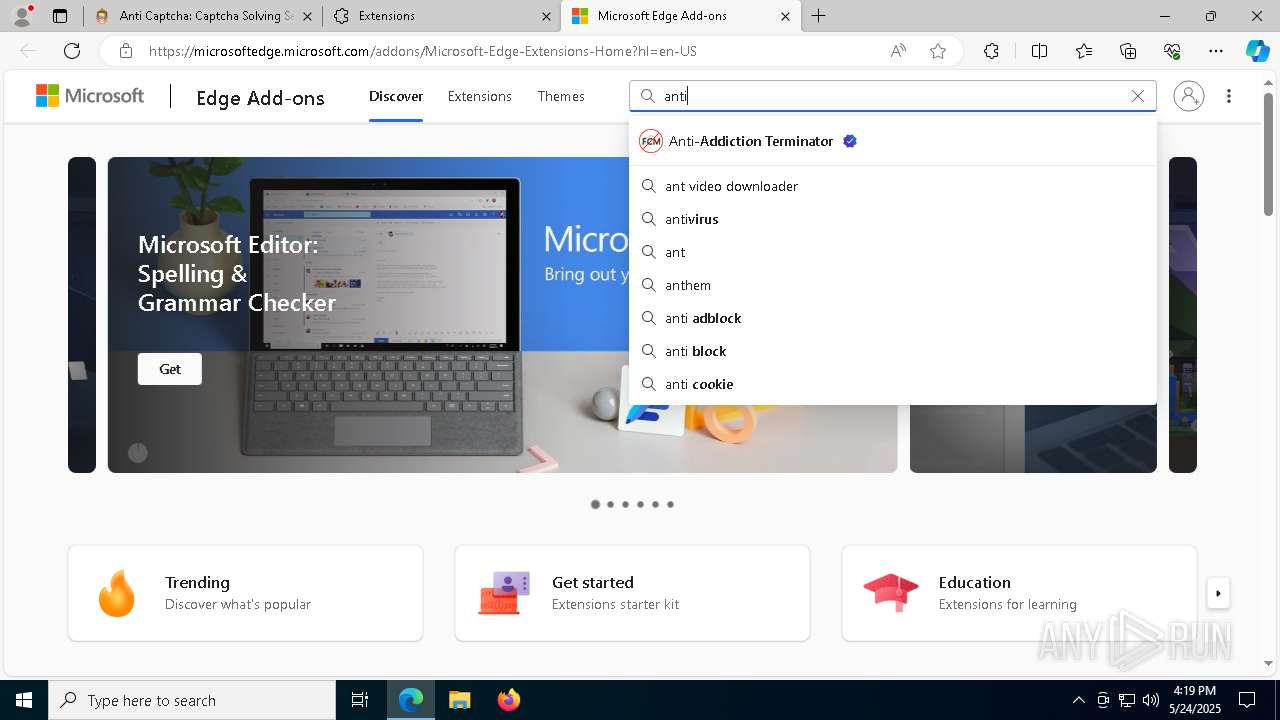
Task: Select first carousel dot
Action: tap(595, 504)
